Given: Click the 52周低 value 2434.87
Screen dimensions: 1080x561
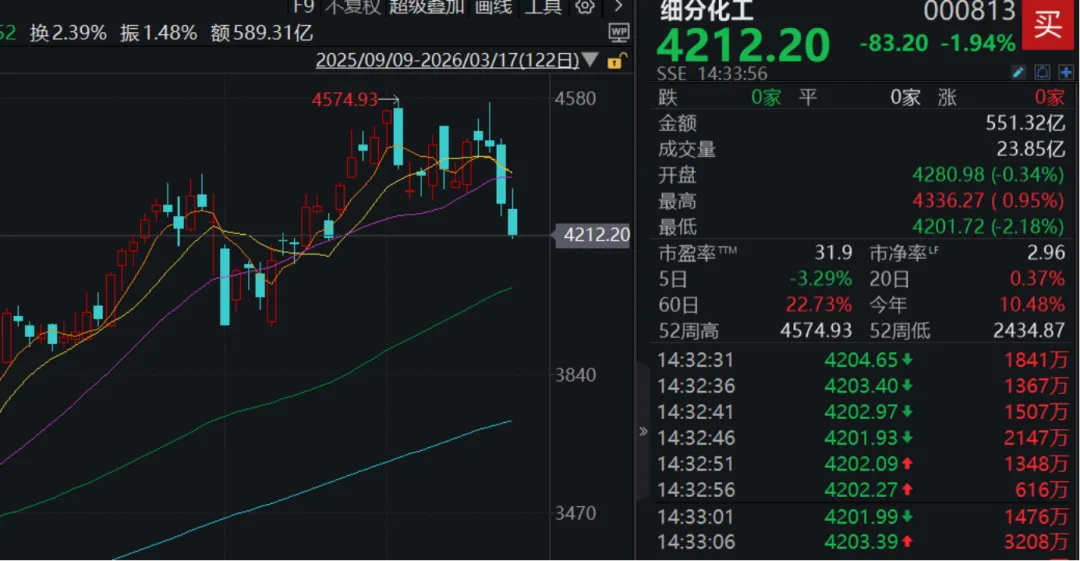Looking at the screenshot, I should click(1029, 331).
